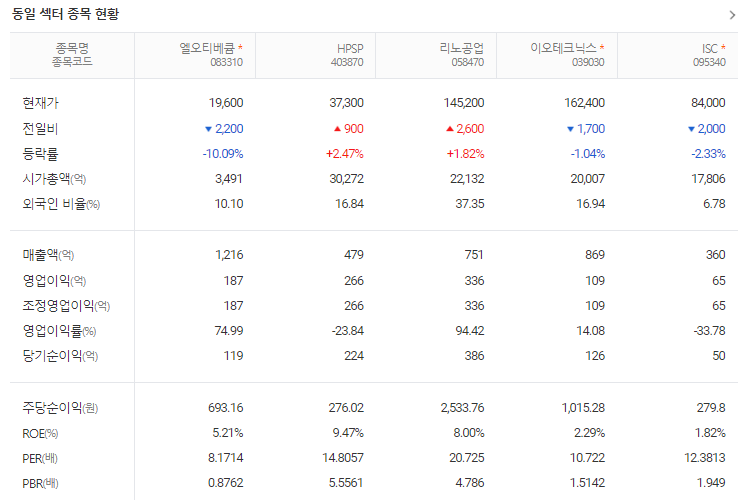Click the up-arrow change value 900

349,129
